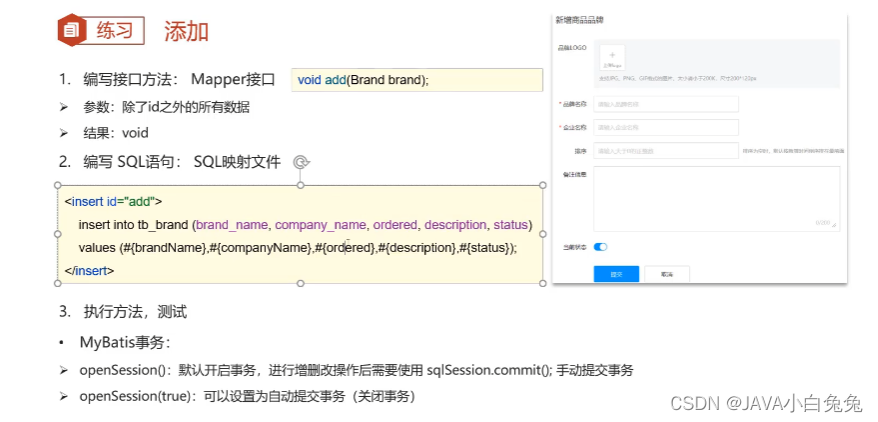The image size is (878, 422).
Task: Click the 品牌LOGO field label
Action: pyautogui.click(x=572, y=48)
